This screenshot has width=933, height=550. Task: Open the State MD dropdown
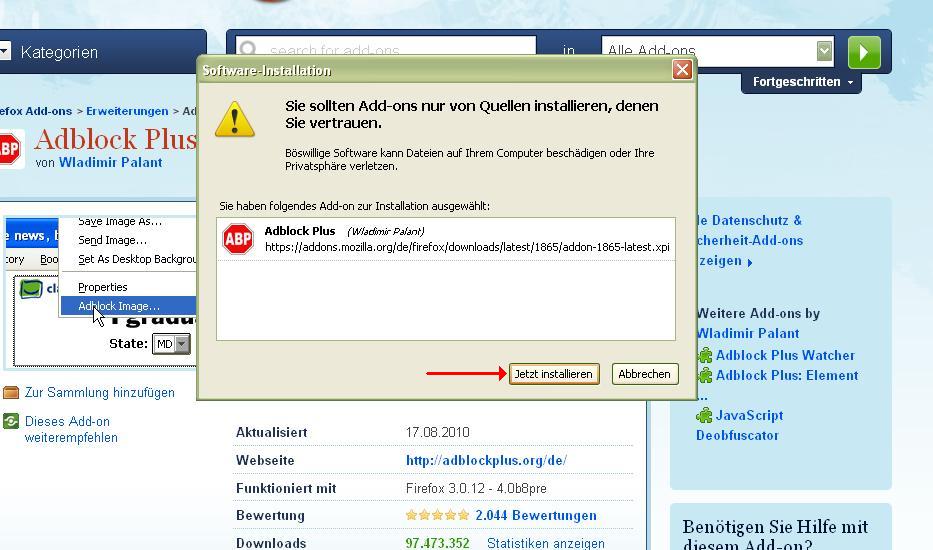click(x=171, y=343)
